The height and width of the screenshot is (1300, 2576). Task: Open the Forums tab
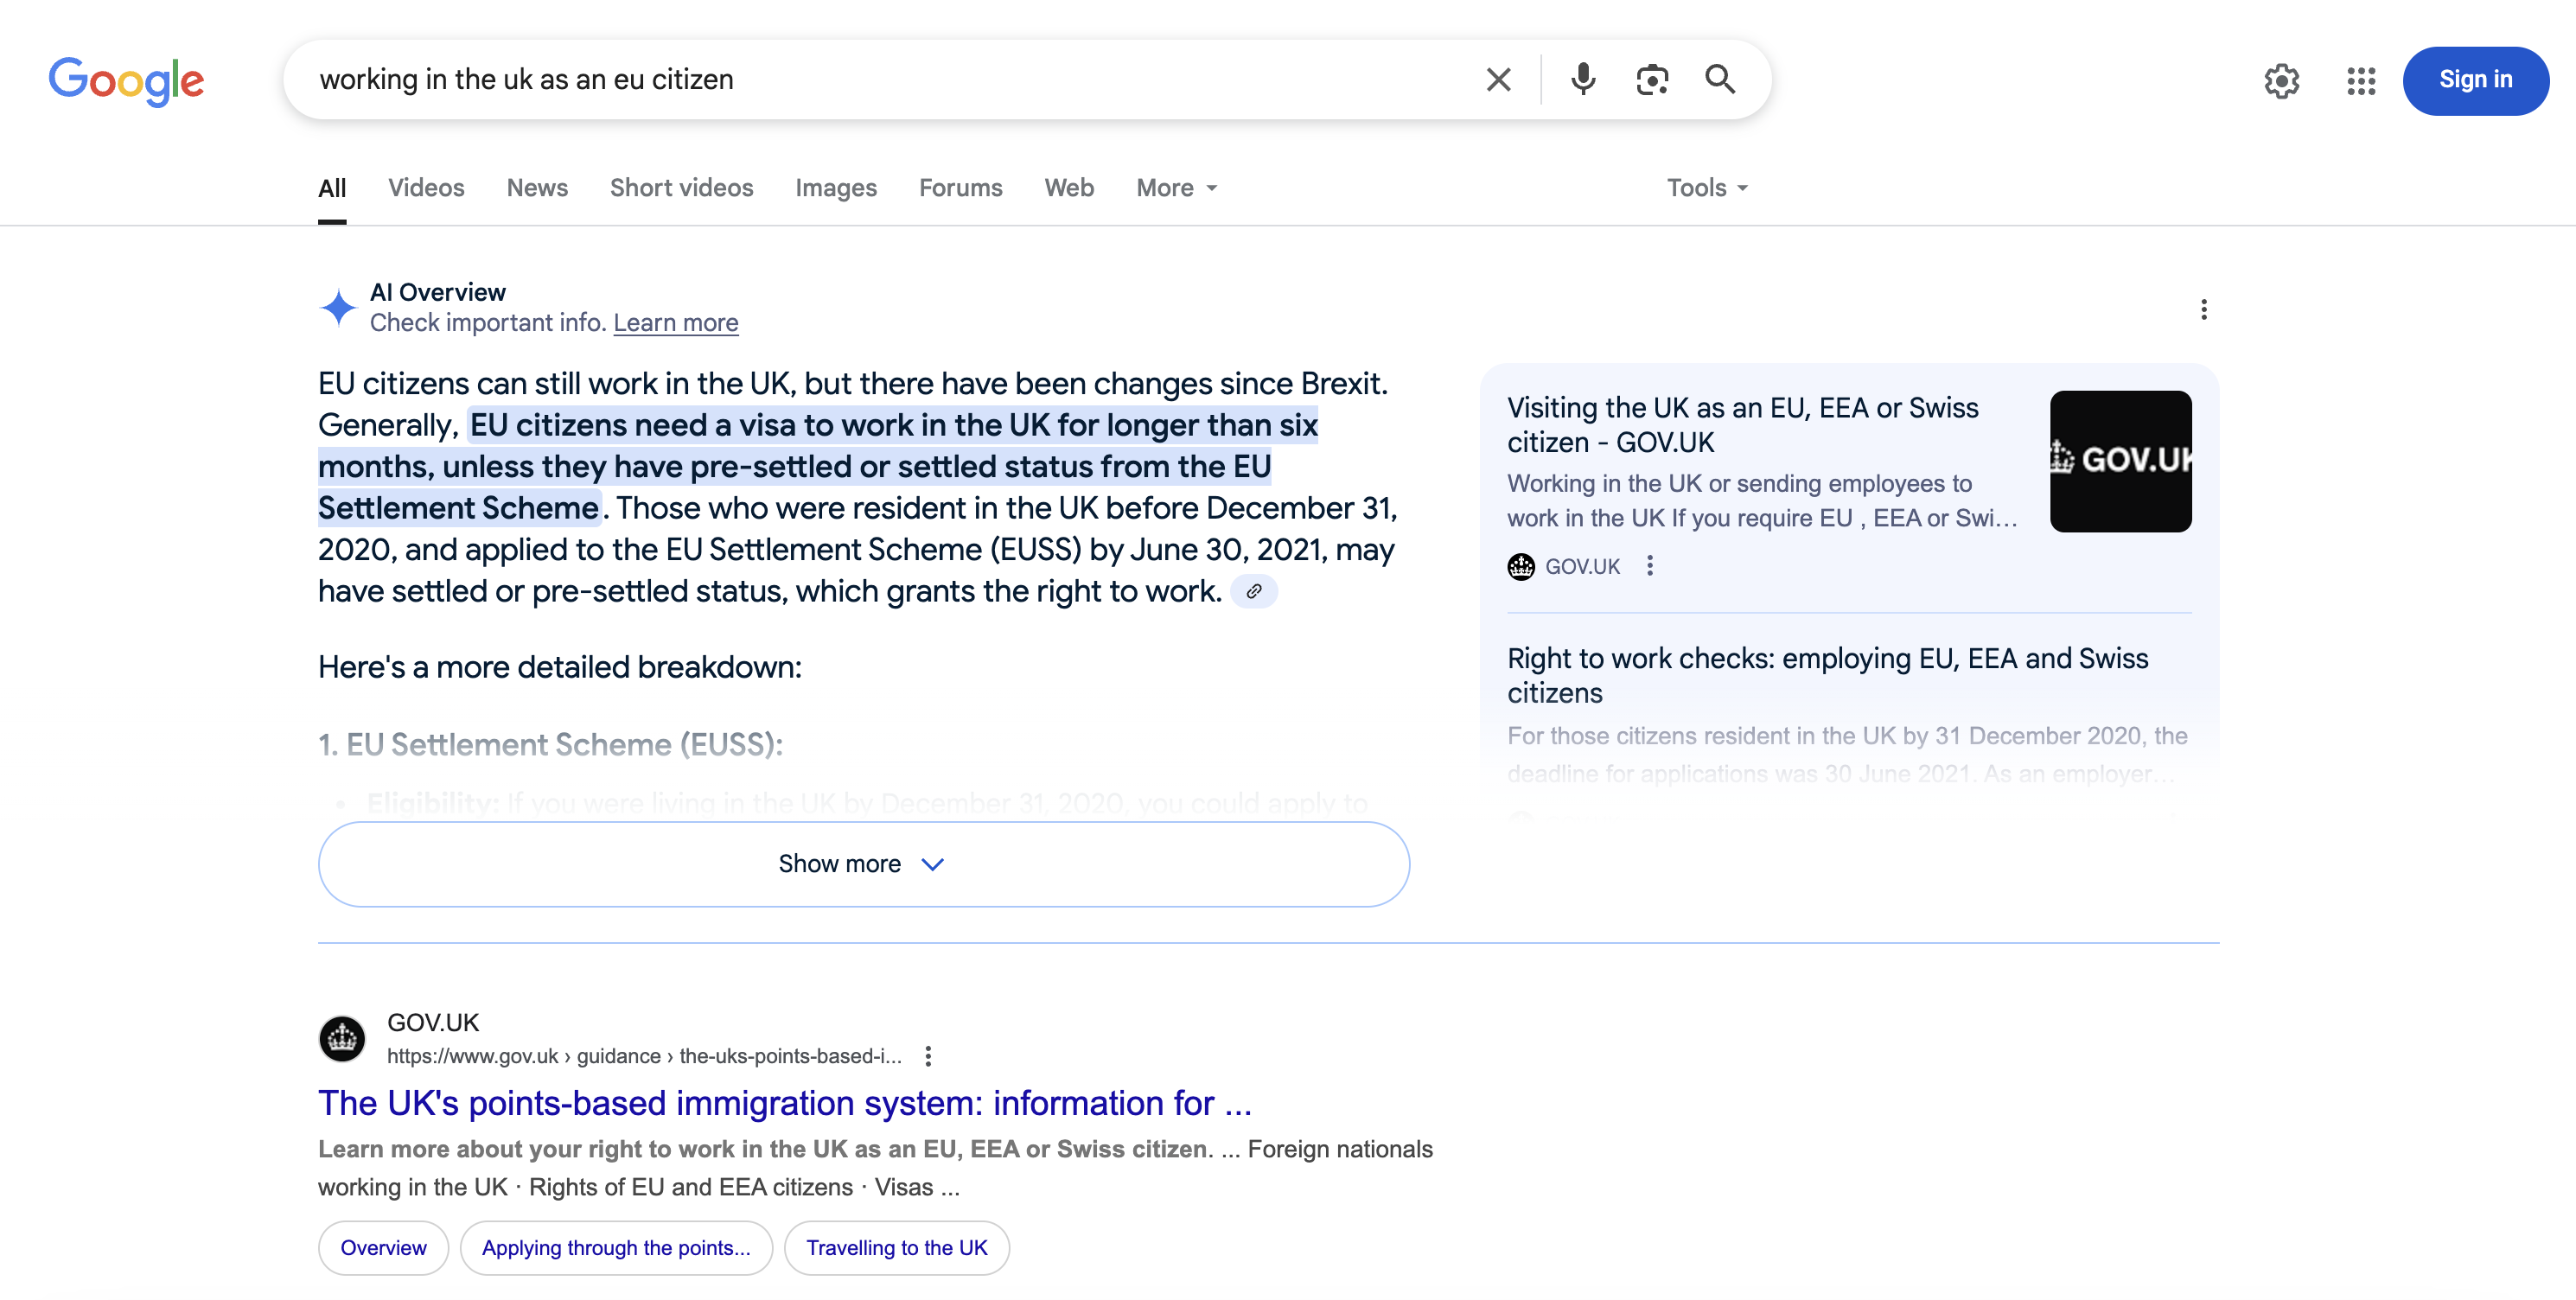tap(960, 188)
